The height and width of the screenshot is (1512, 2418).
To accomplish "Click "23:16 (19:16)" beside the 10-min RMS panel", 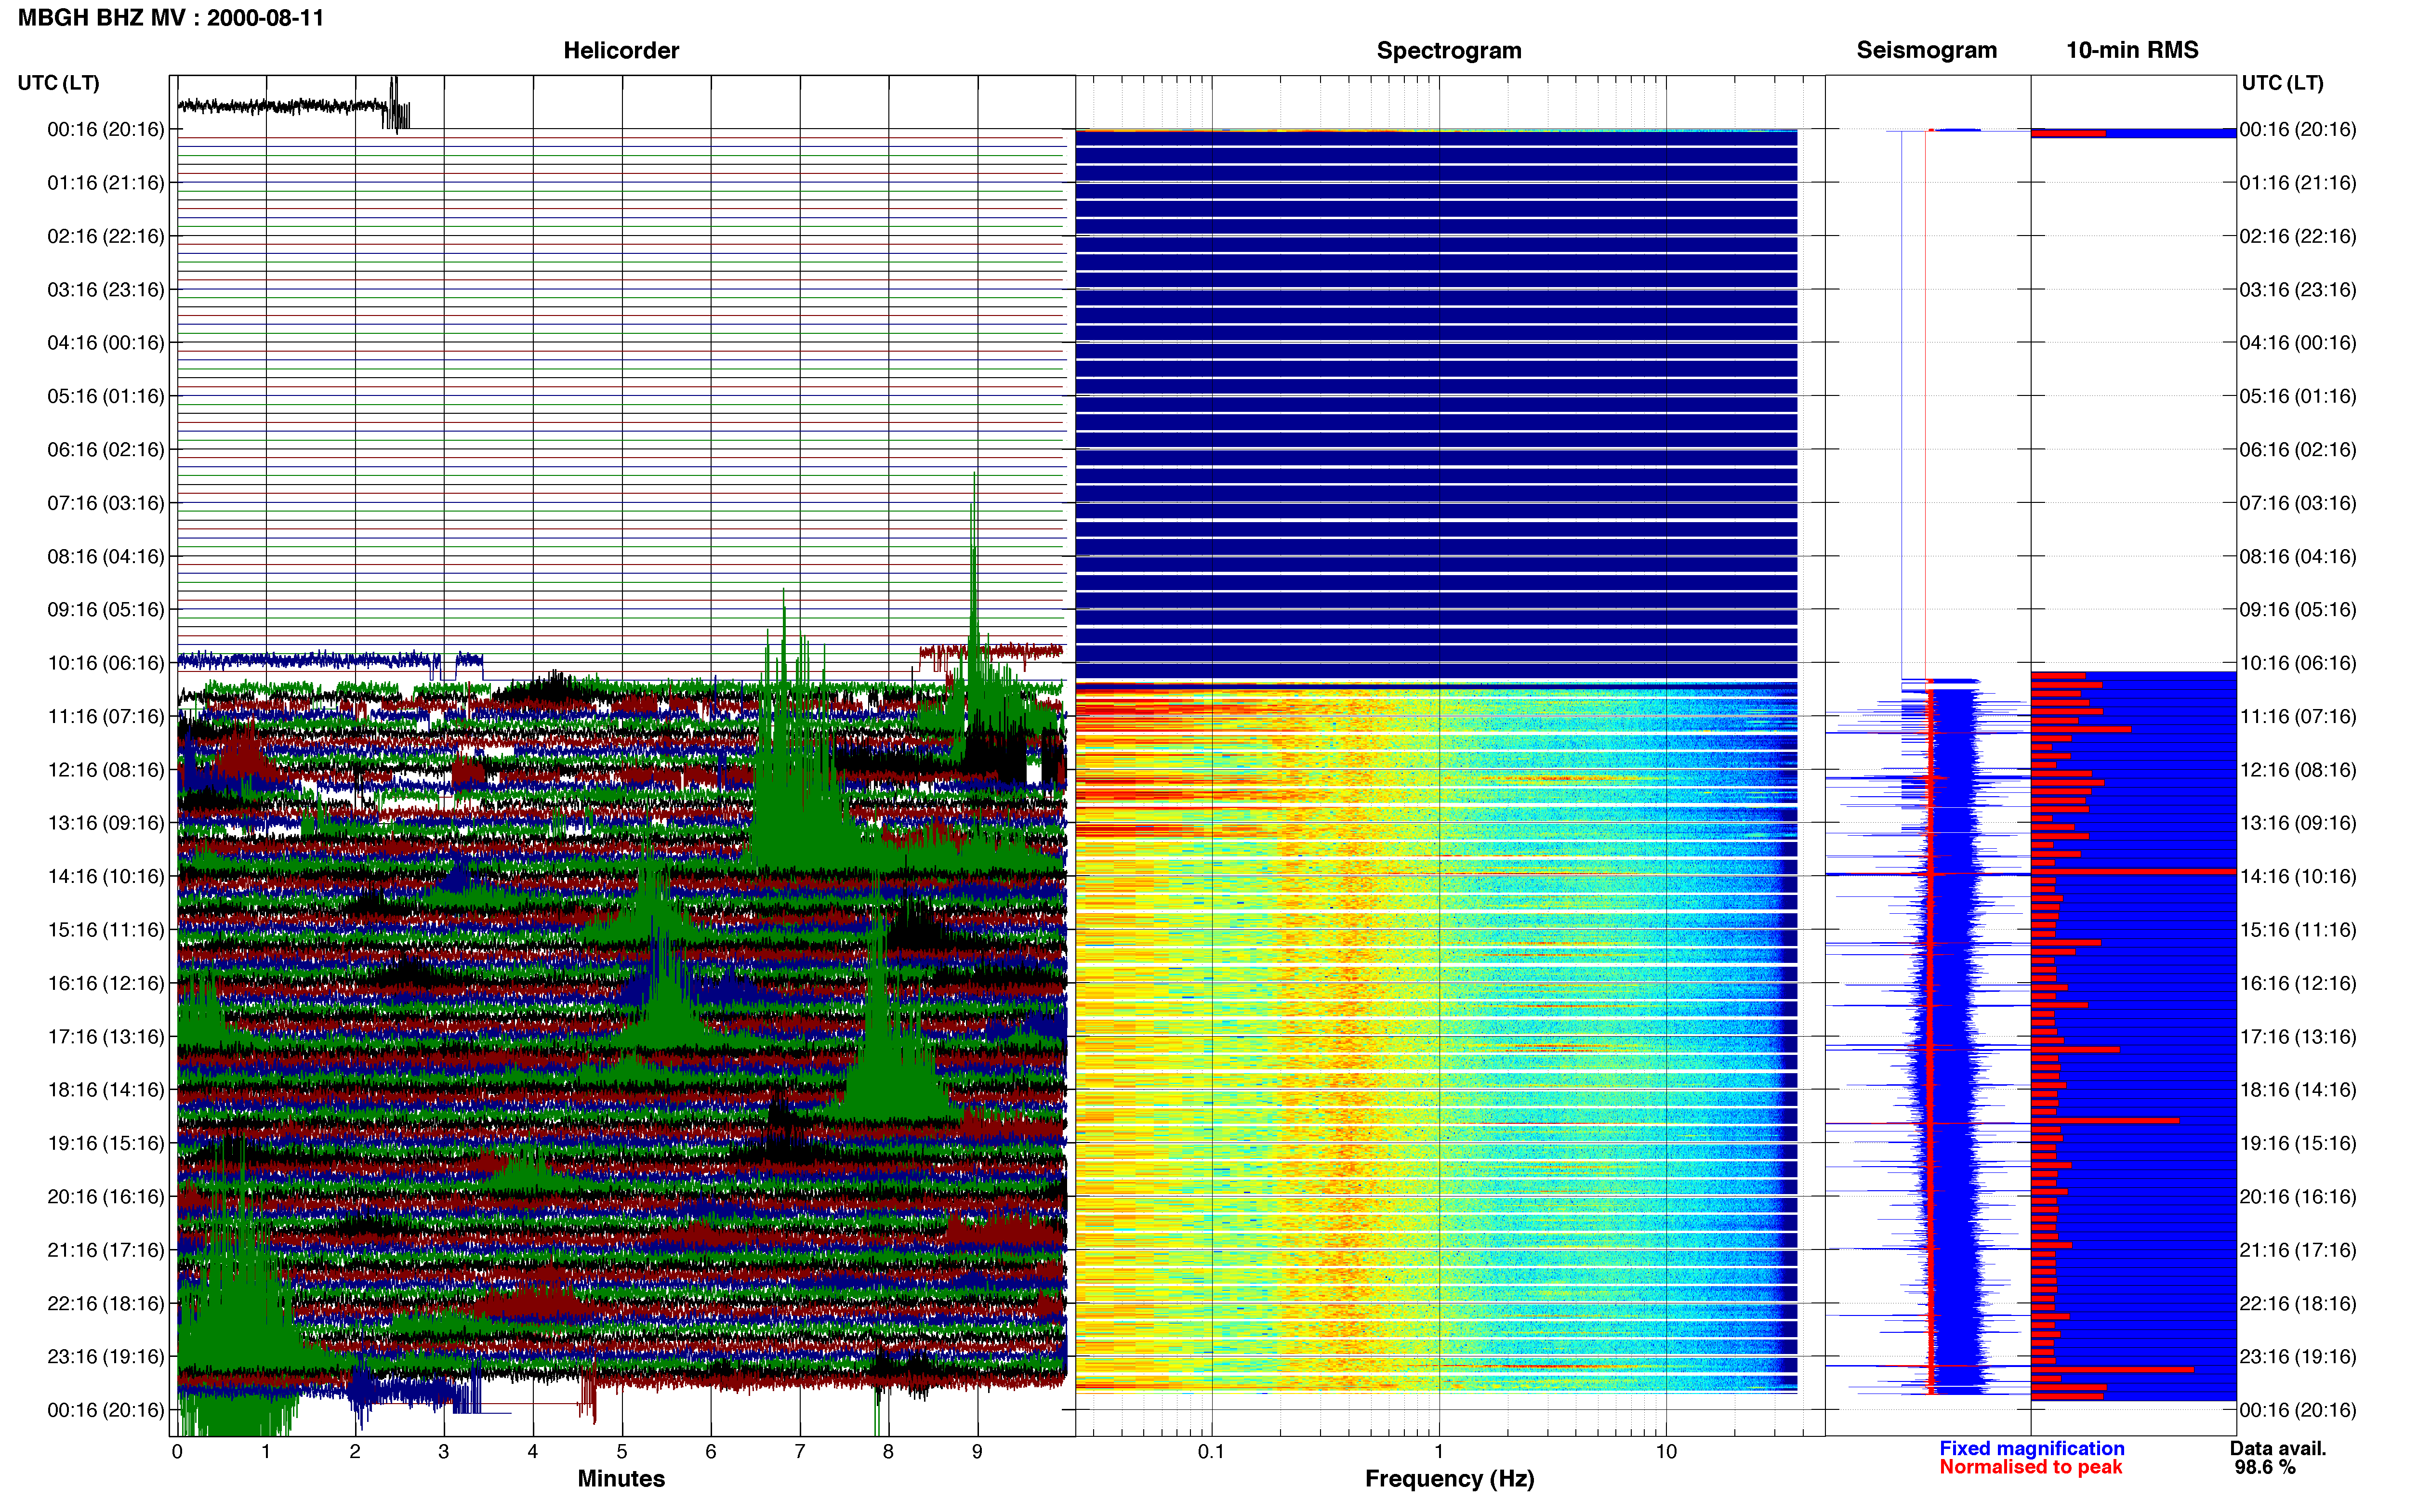I will pyautogui.click(x=2298, y=1357).
